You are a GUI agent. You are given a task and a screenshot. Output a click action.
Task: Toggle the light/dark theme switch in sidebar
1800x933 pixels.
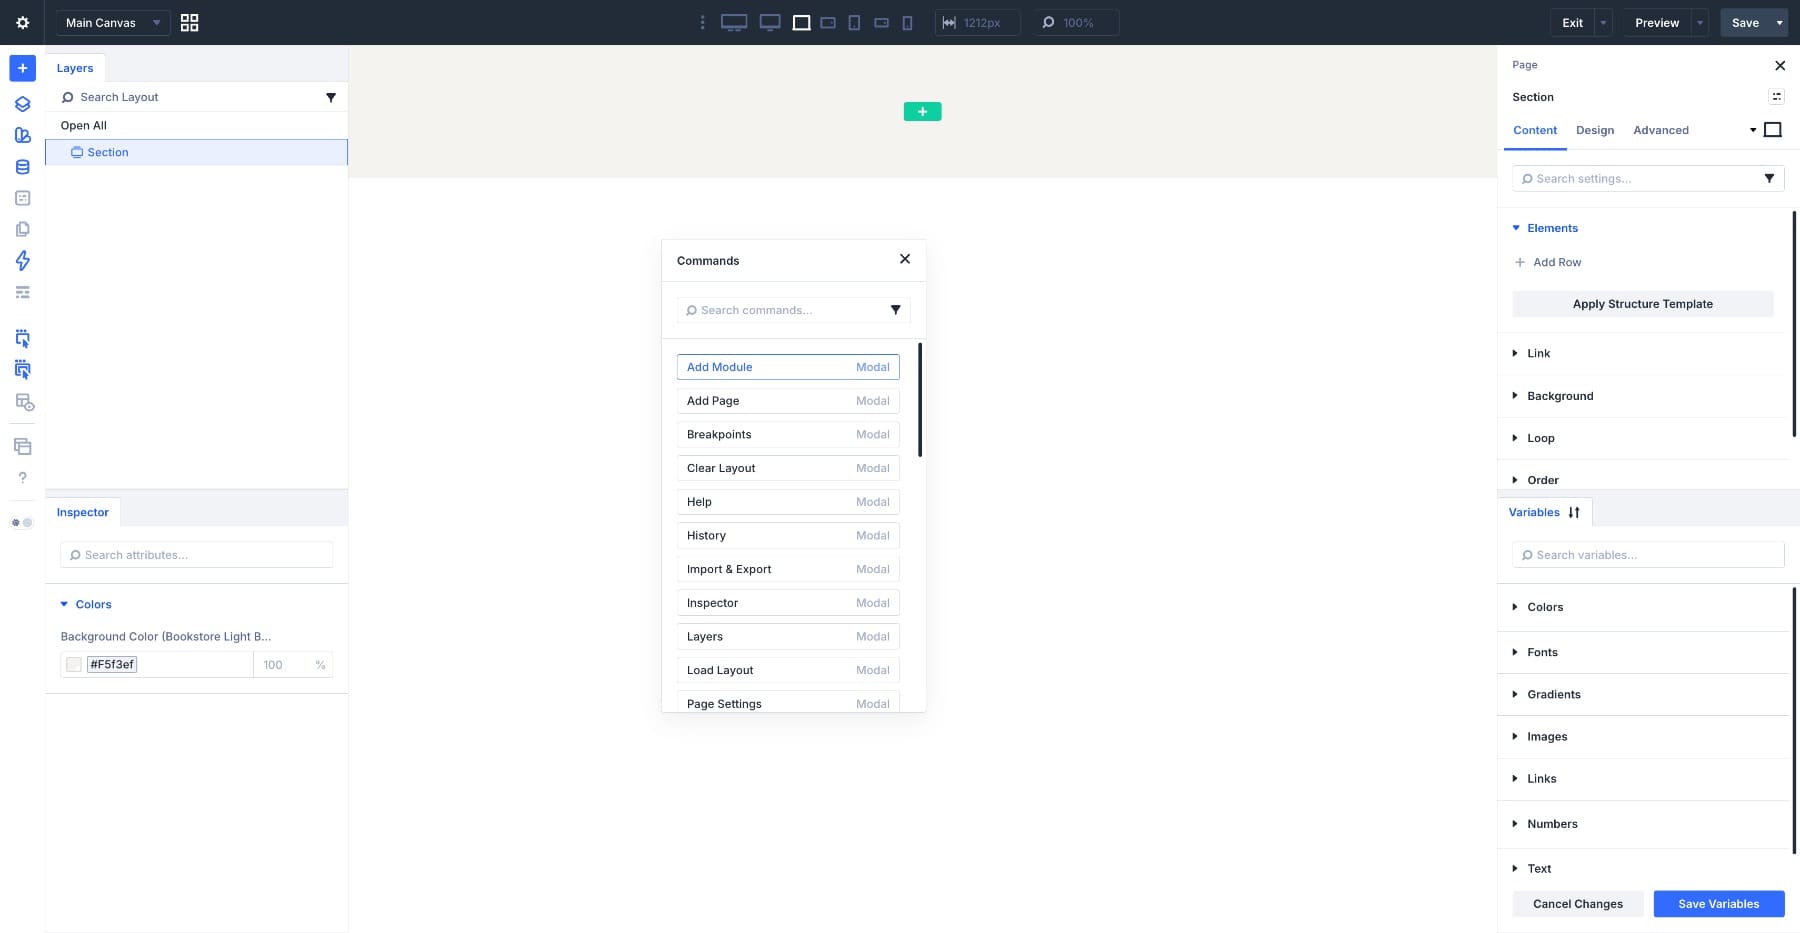22,522
